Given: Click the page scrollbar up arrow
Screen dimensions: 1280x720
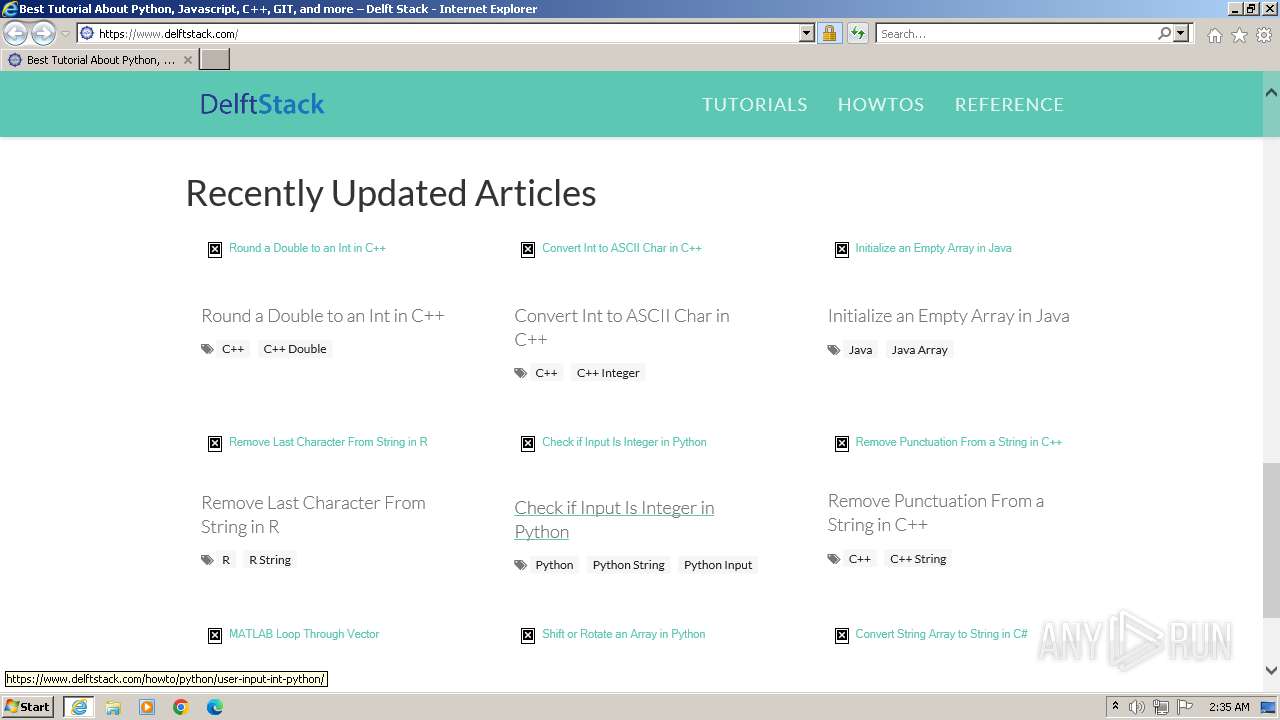Looking at the screenshot, I should [1271, 93].
